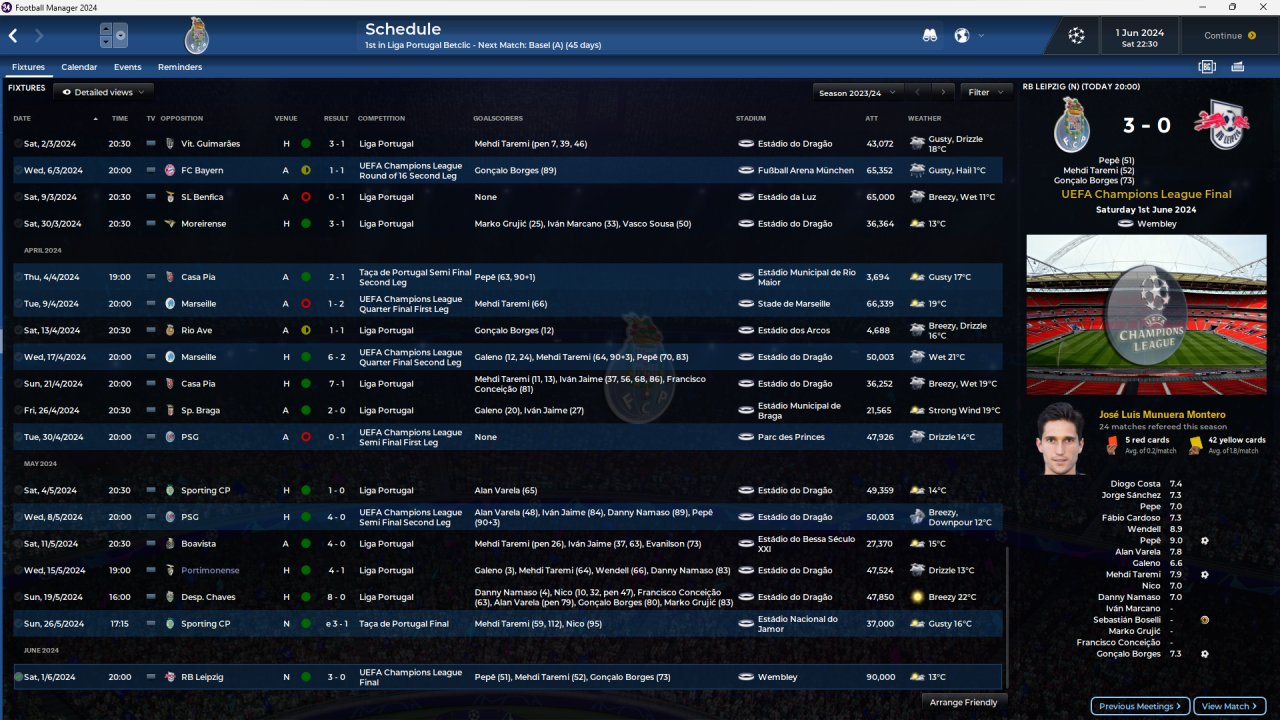1280x720 pixels.
Task: Open navigation history dropdown arrow
Action: (121, 36)
